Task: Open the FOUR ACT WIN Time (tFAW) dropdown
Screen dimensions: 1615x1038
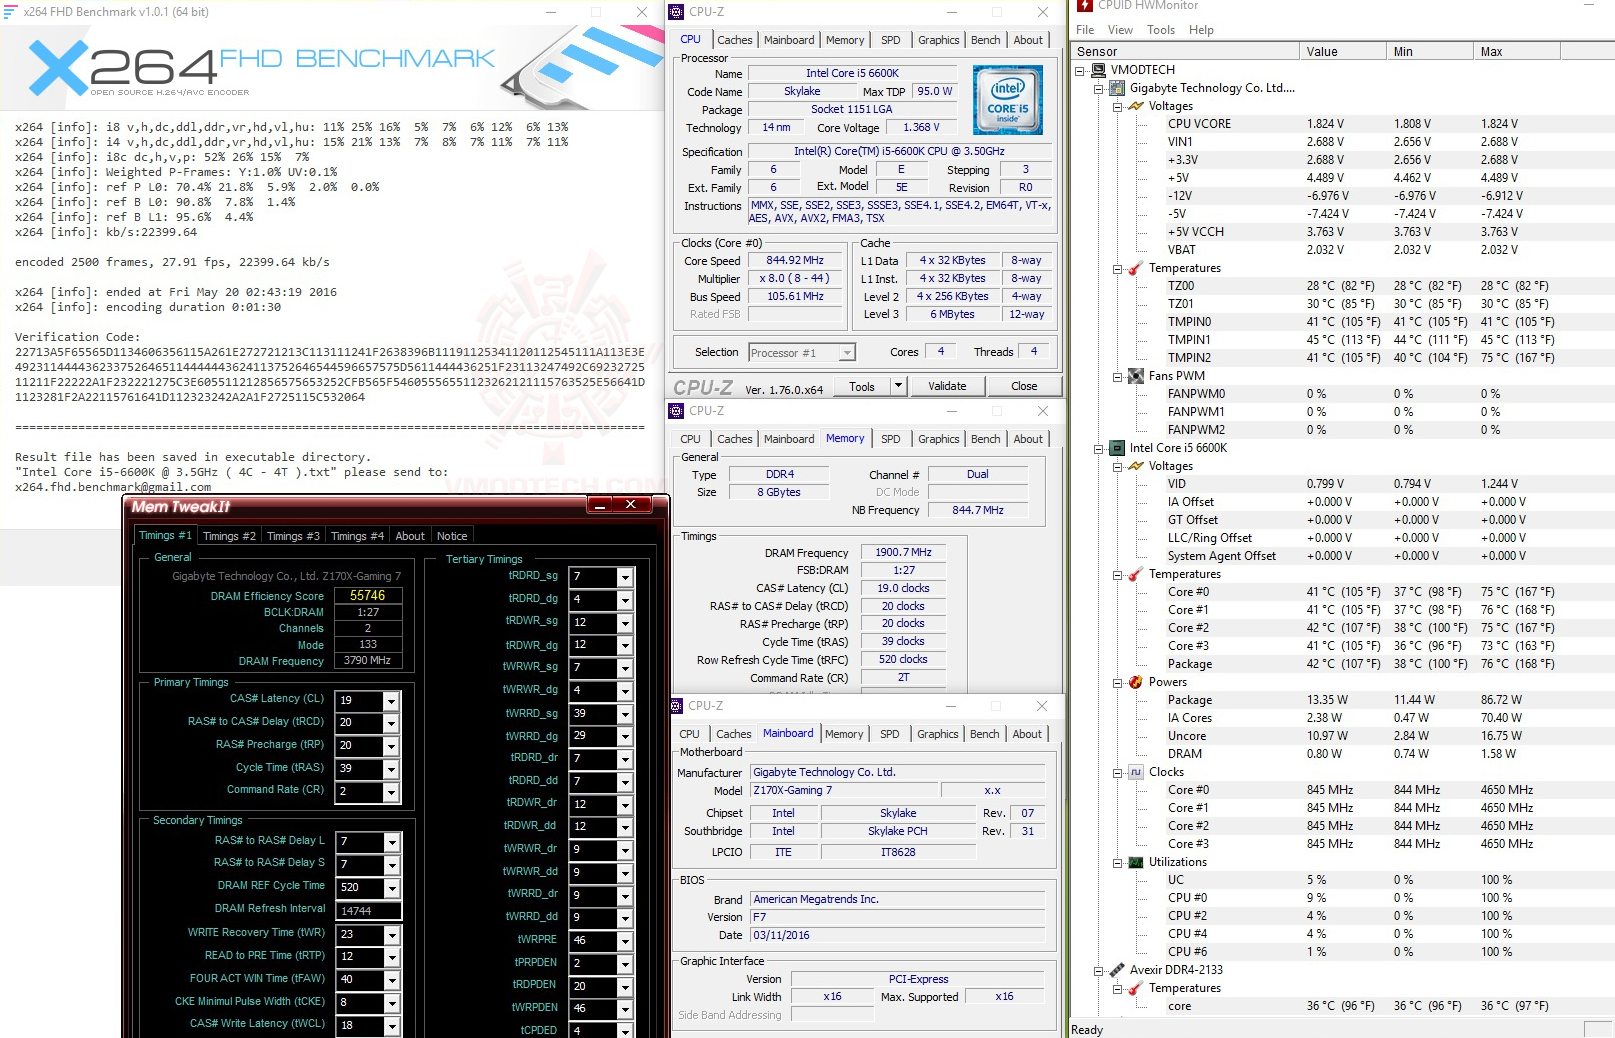Action: coord(391,980)
